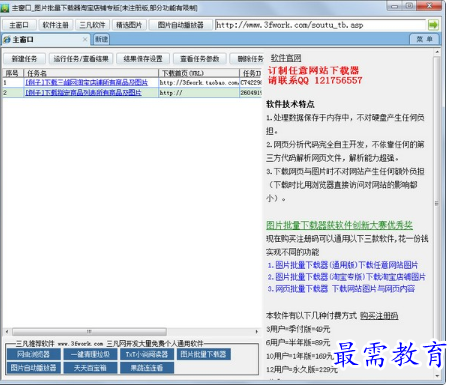Click the app icon in the title bar
The height and width of the screenshot is (386, 455).
tap(5, 8)
